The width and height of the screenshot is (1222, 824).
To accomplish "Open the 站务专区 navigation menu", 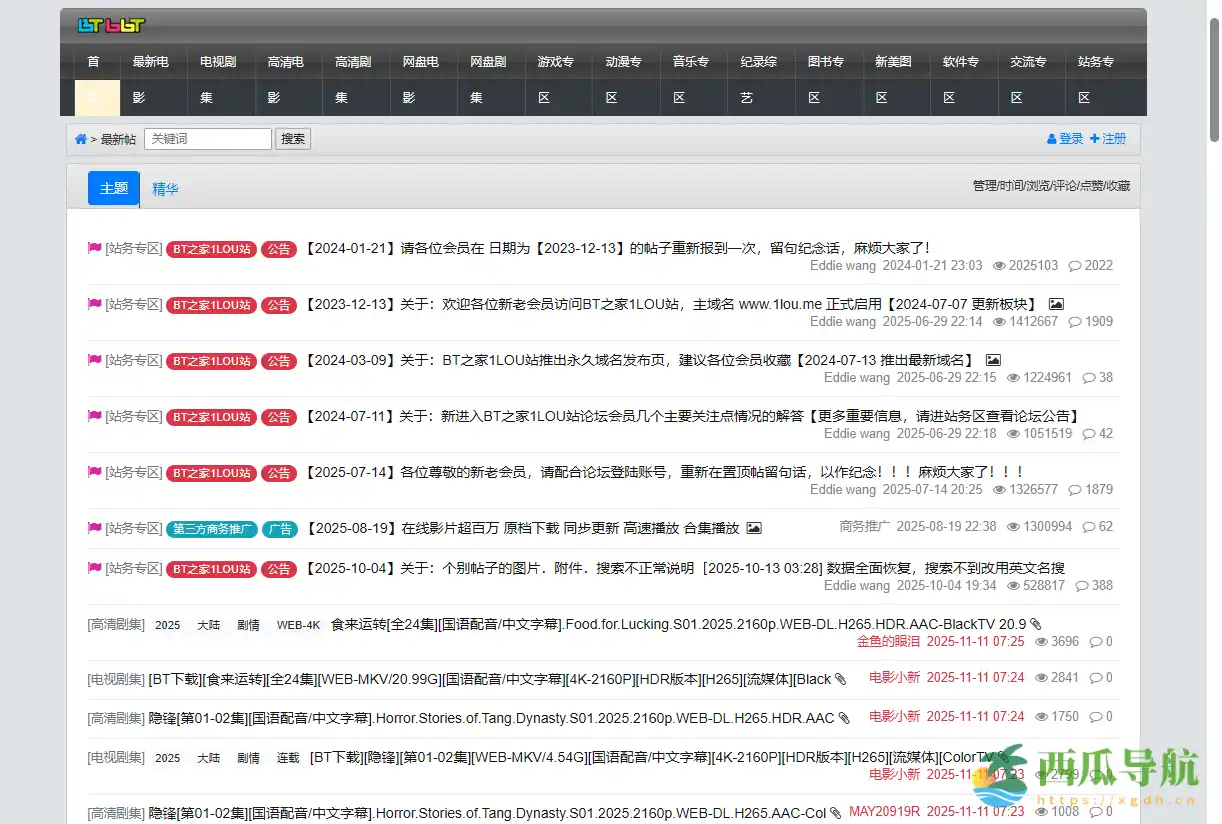I will [1094, 80].
